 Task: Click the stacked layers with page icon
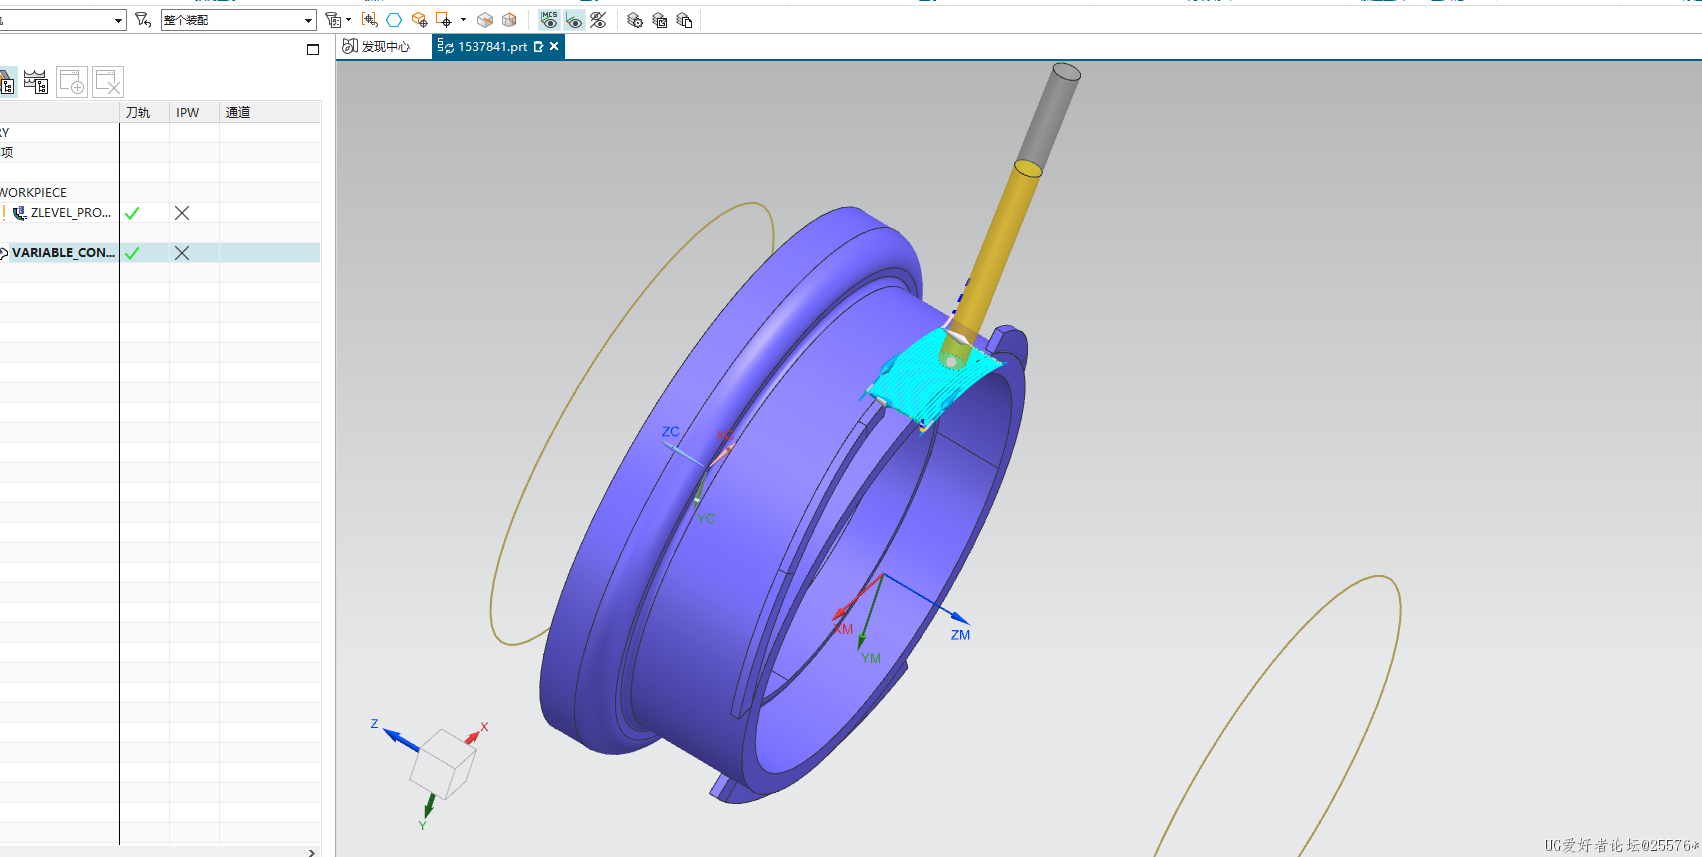[685, 20]
